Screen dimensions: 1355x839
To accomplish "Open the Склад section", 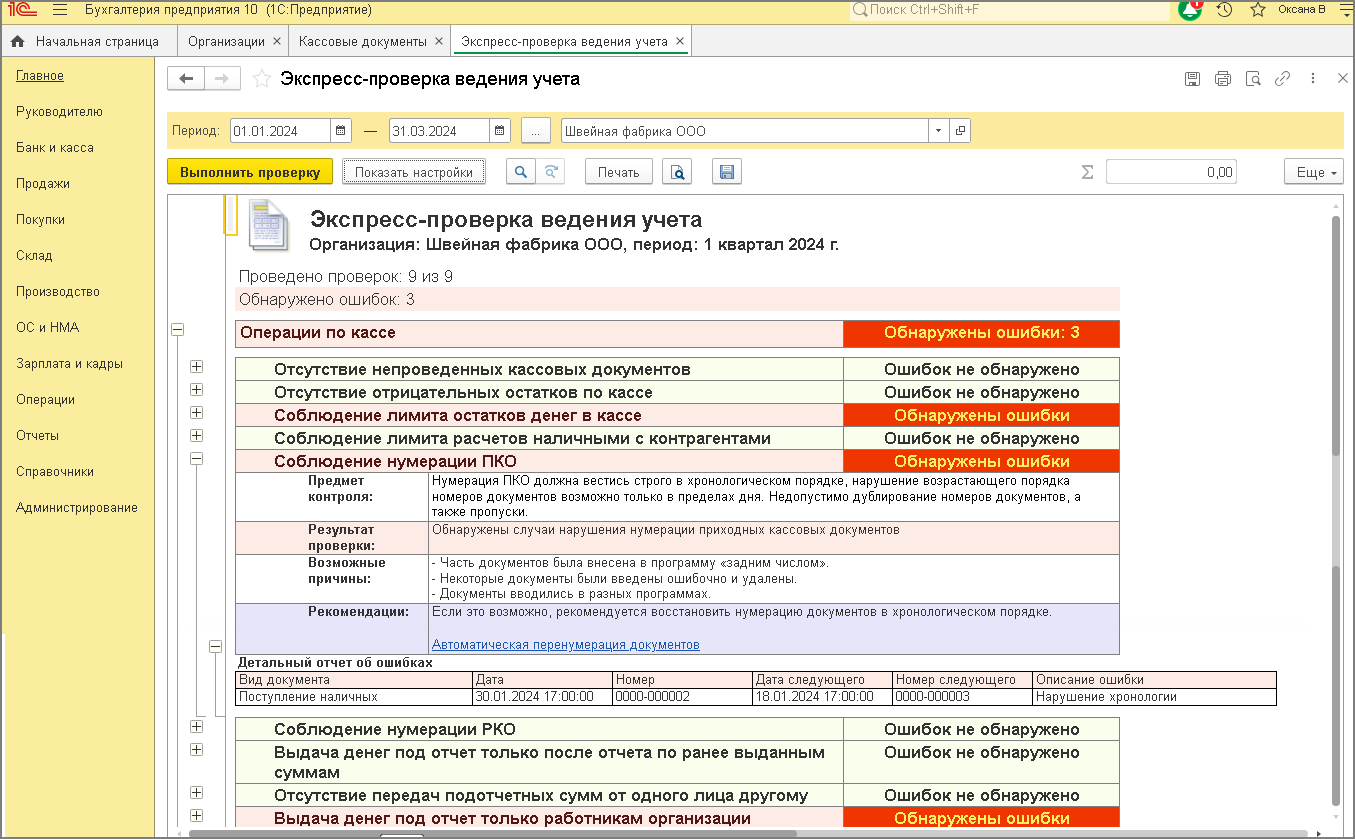I will 34,256.
